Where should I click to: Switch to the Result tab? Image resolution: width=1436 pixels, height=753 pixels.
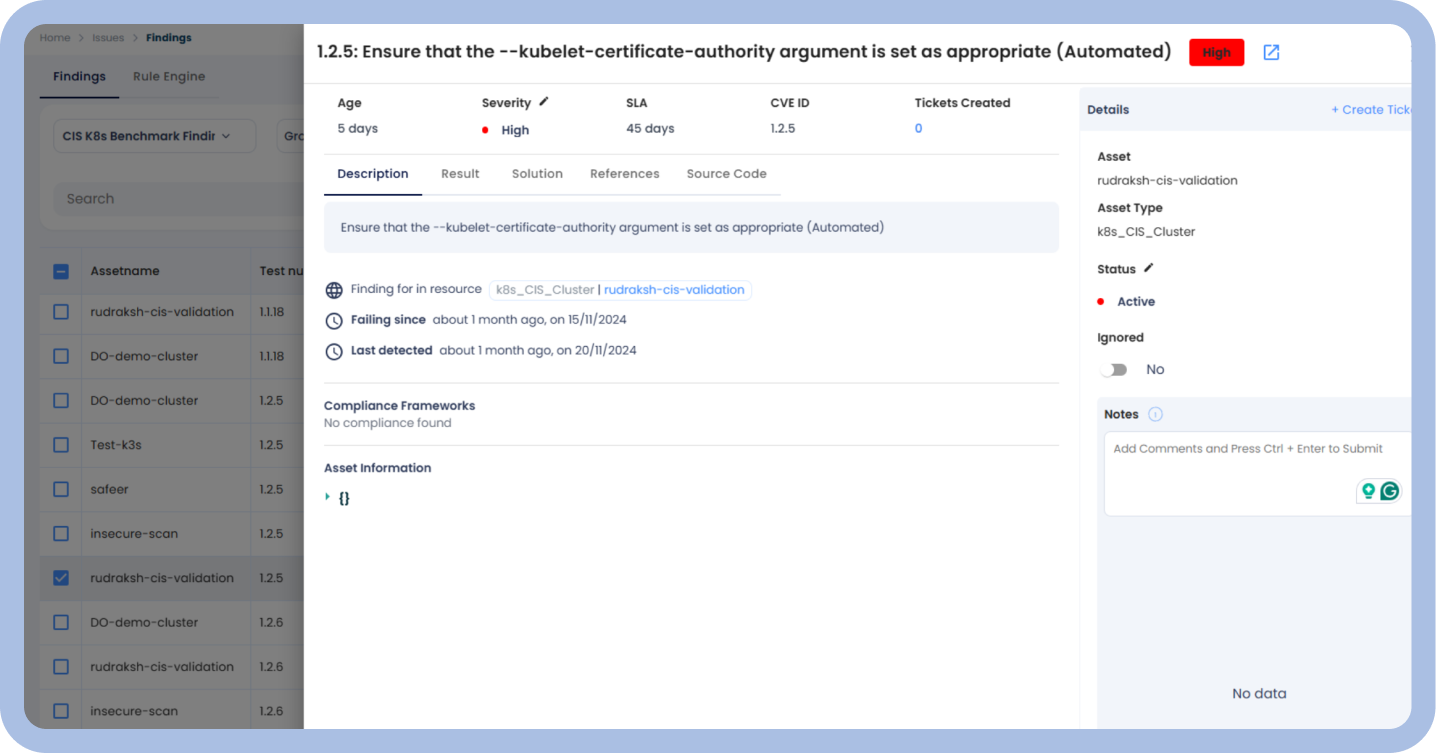tap(460, 174)
